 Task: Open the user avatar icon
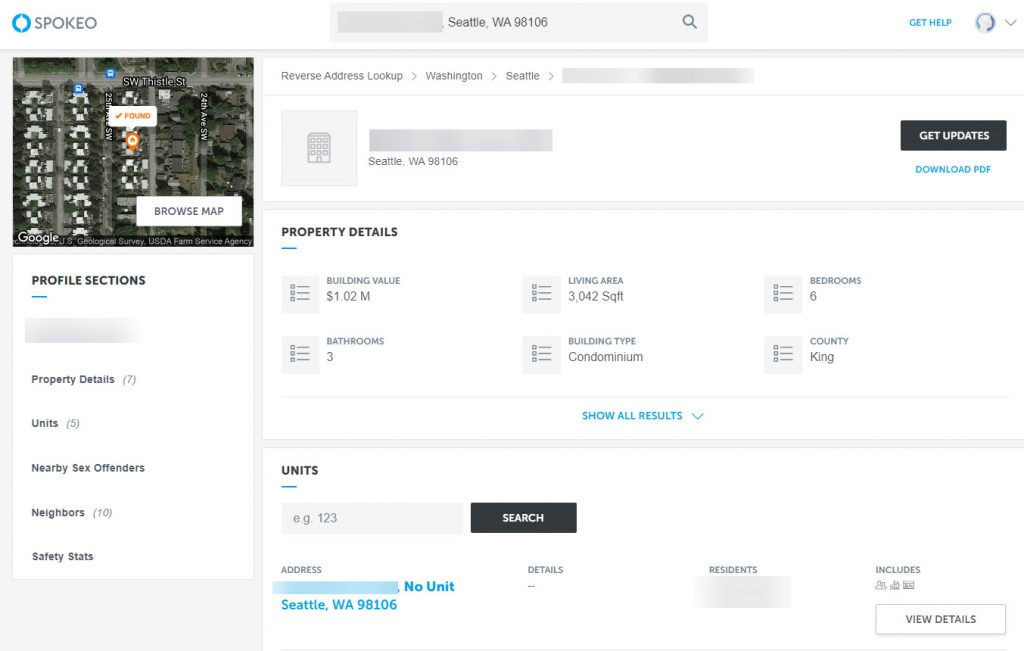tap(985, 22)
